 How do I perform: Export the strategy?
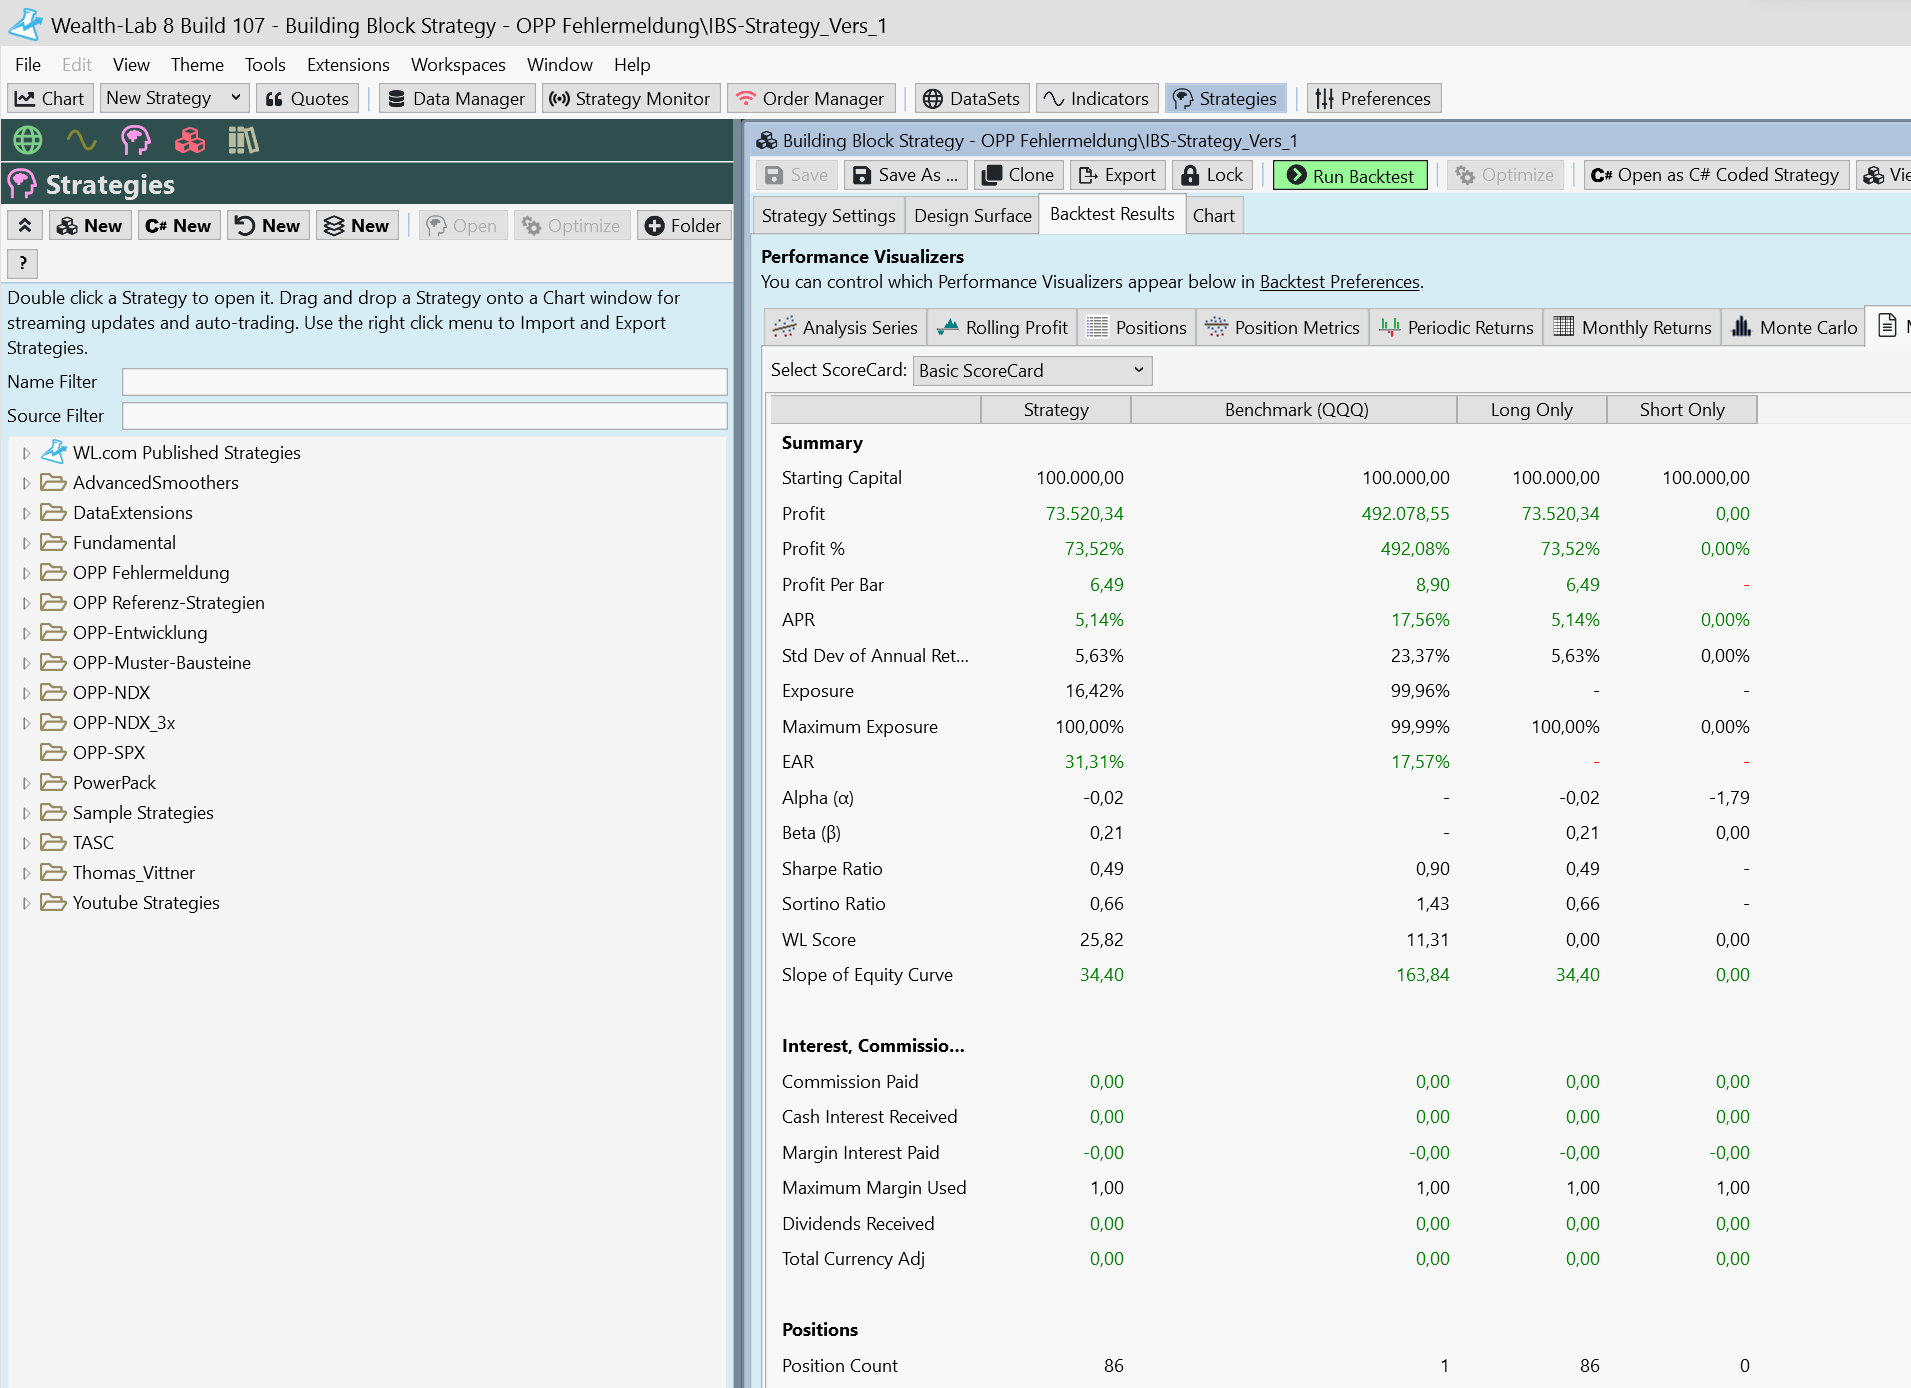(x=1117, y=175)
